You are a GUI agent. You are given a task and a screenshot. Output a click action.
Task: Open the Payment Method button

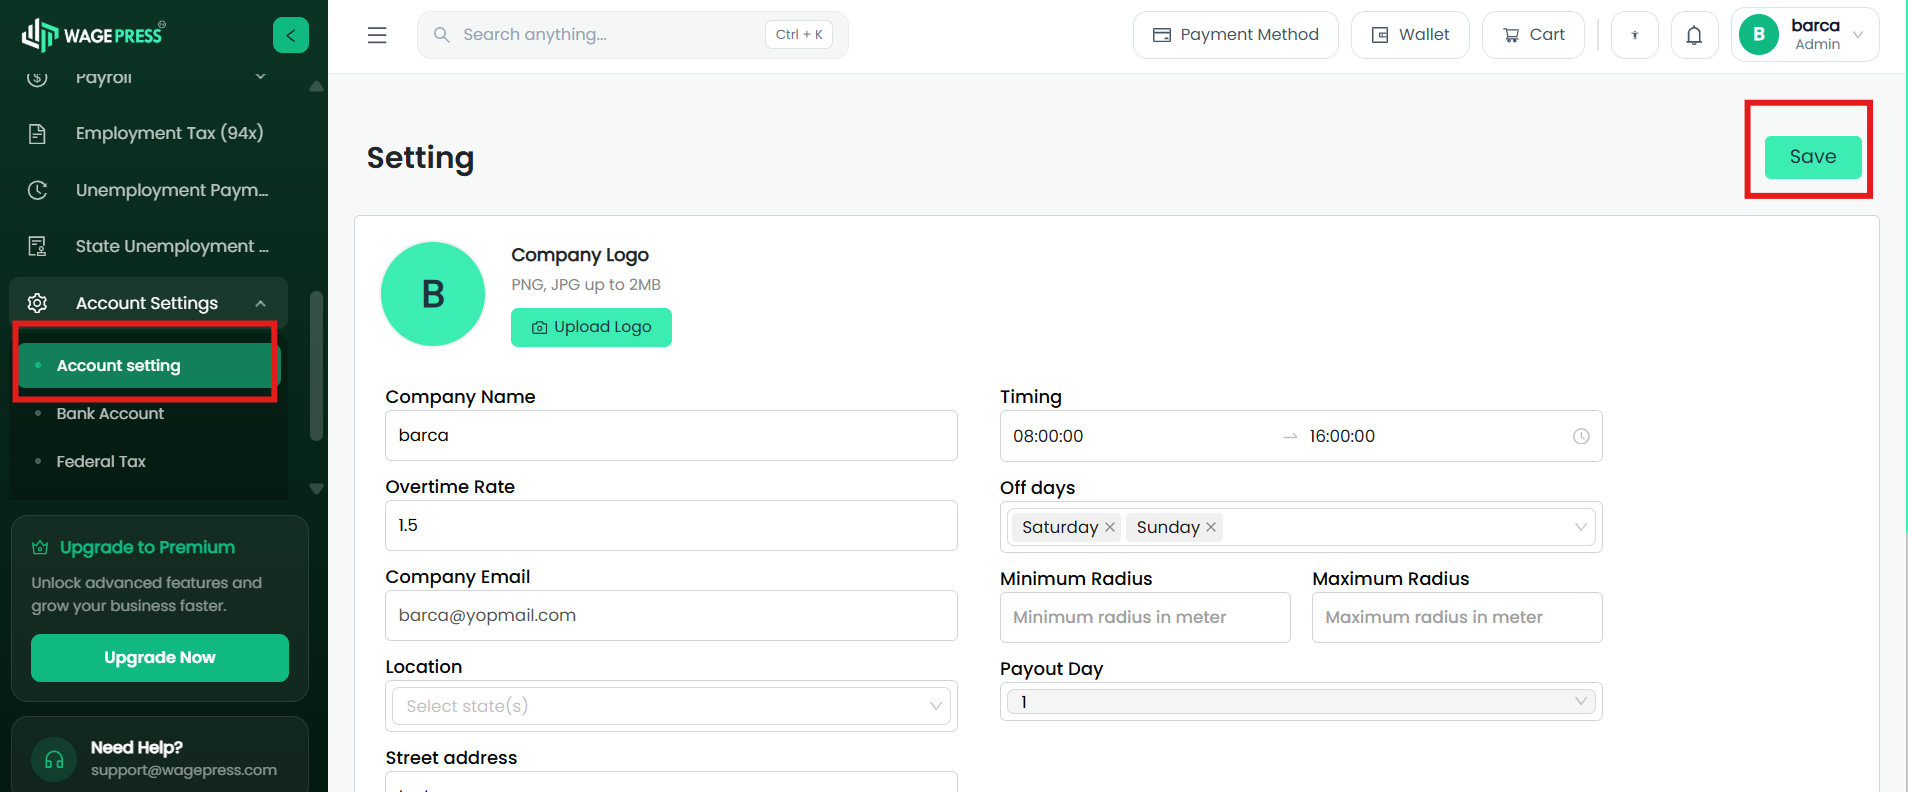(x=1236, y=35)
